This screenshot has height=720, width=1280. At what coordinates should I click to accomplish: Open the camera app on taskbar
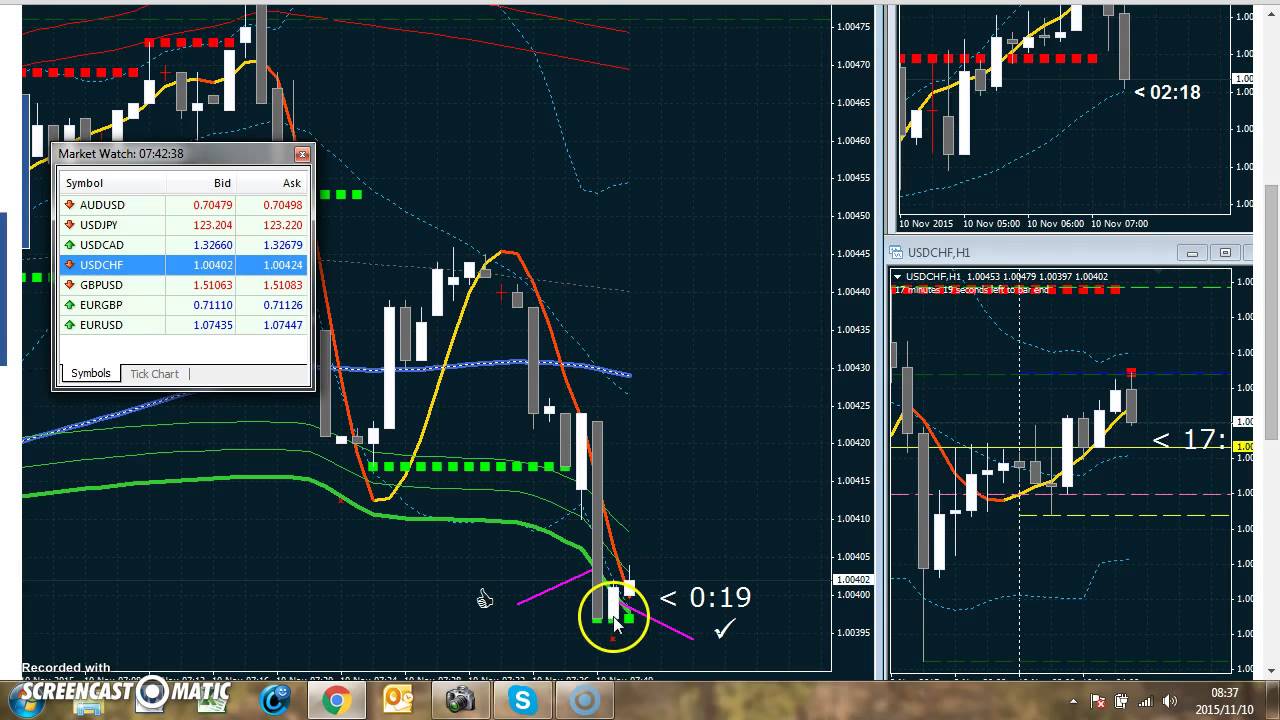(x=460, y=701)
